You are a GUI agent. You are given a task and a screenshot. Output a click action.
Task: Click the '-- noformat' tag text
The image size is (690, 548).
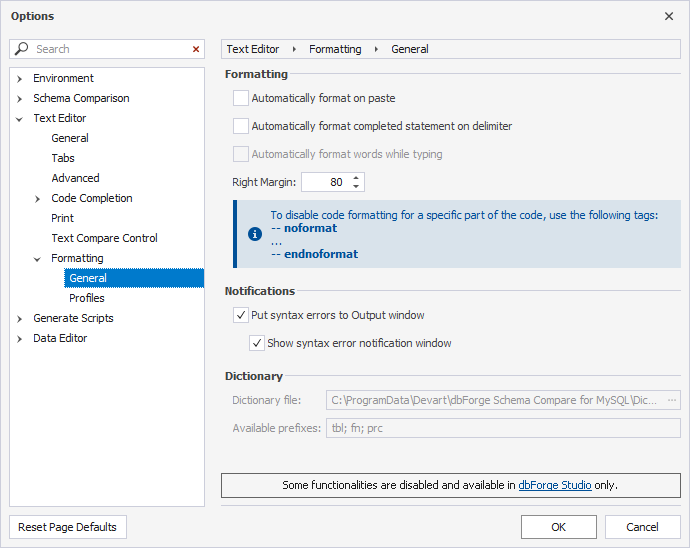point(304,228)
